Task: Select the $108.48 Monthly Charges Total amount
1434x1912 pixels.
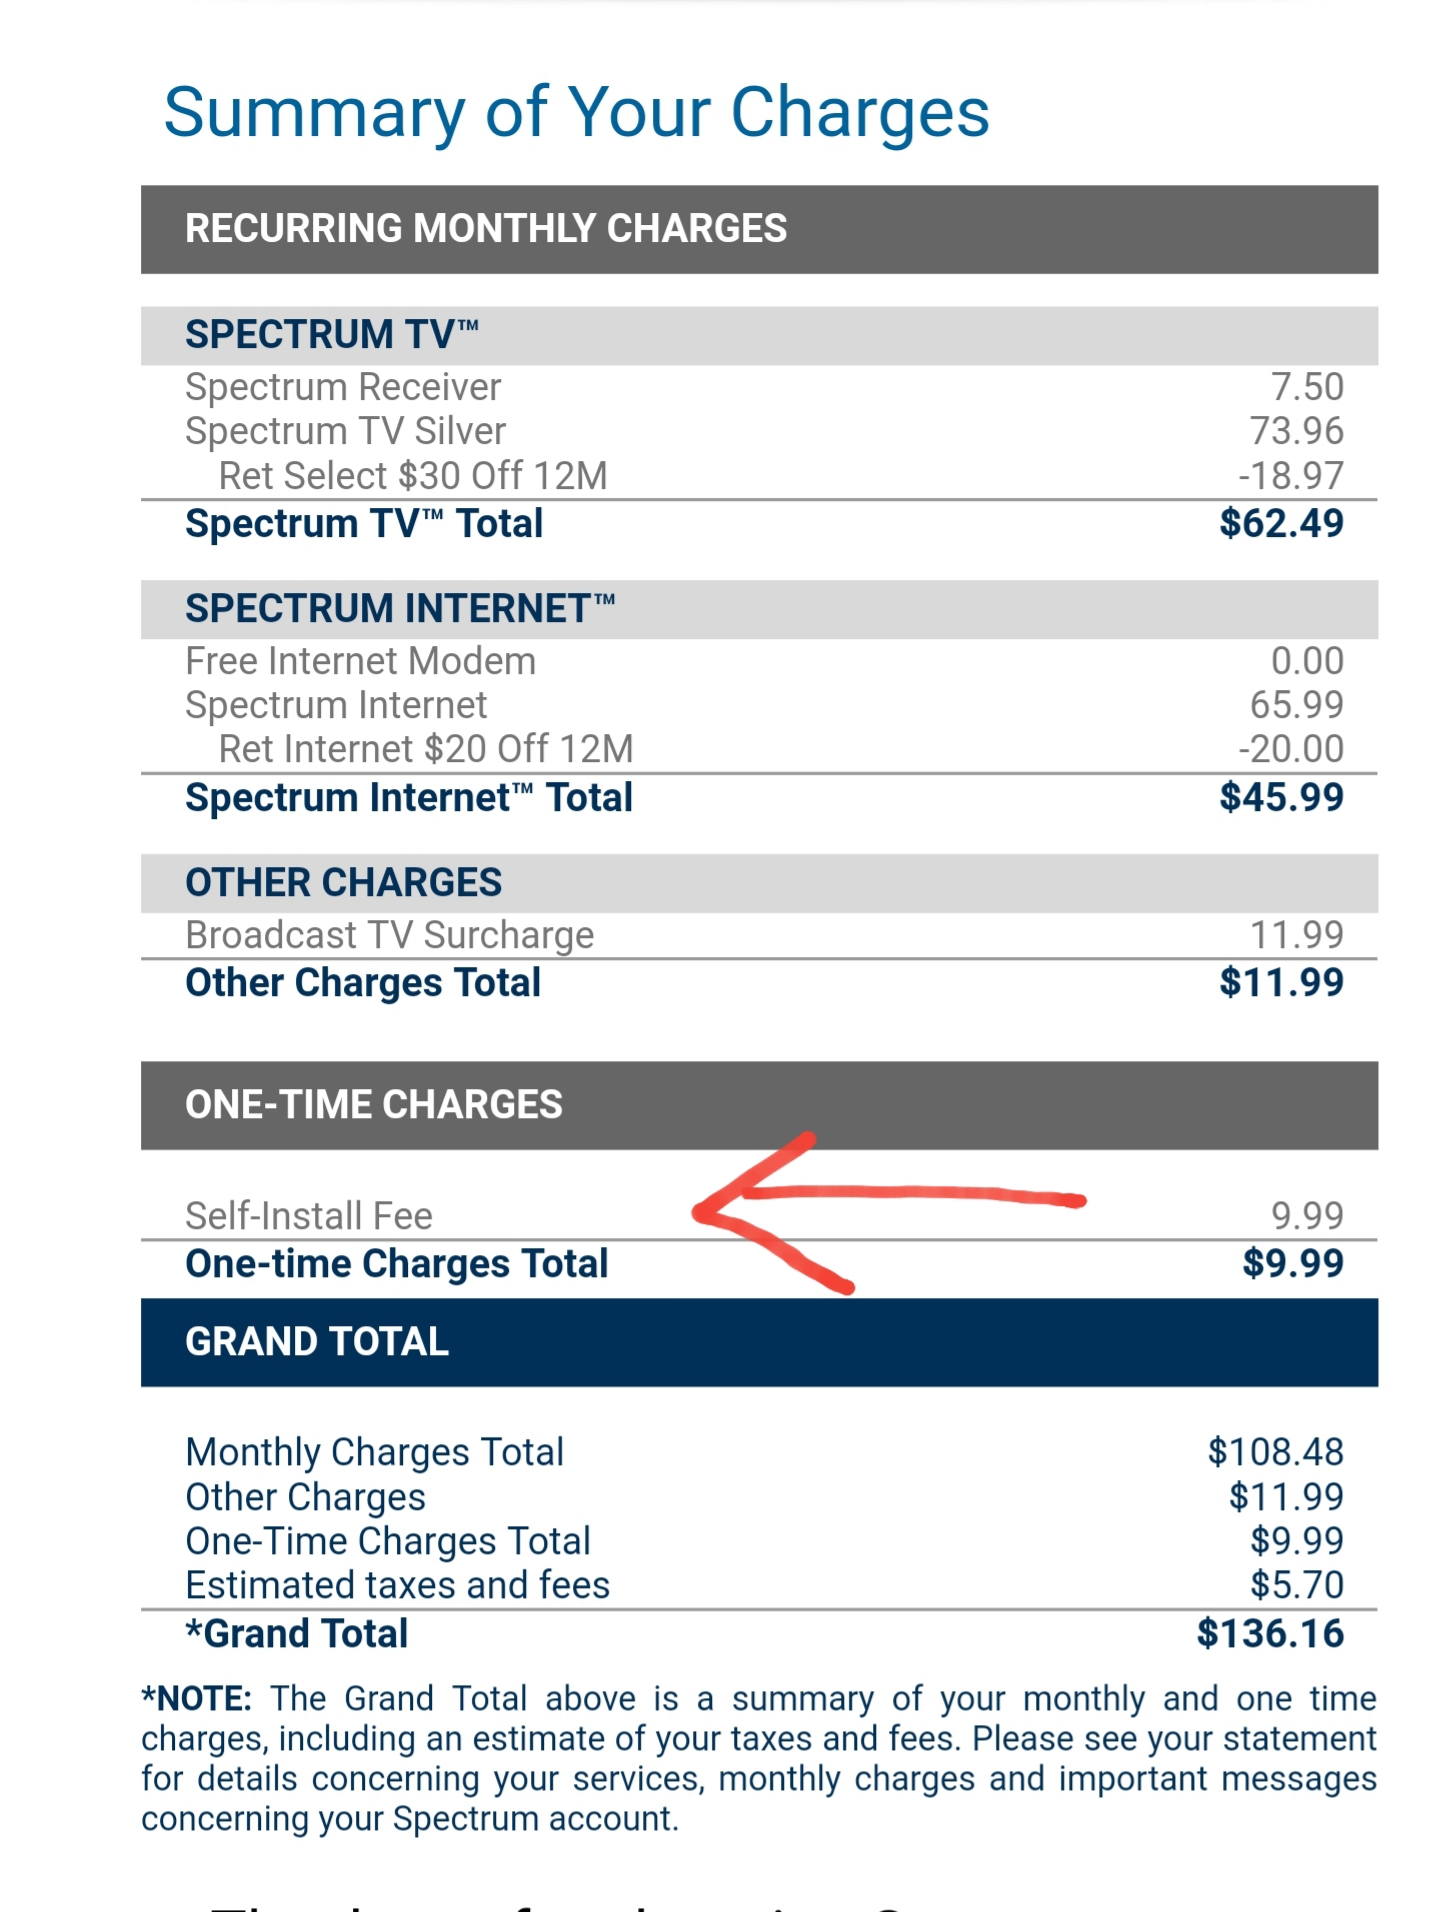Action: tap(1275, 1452)
